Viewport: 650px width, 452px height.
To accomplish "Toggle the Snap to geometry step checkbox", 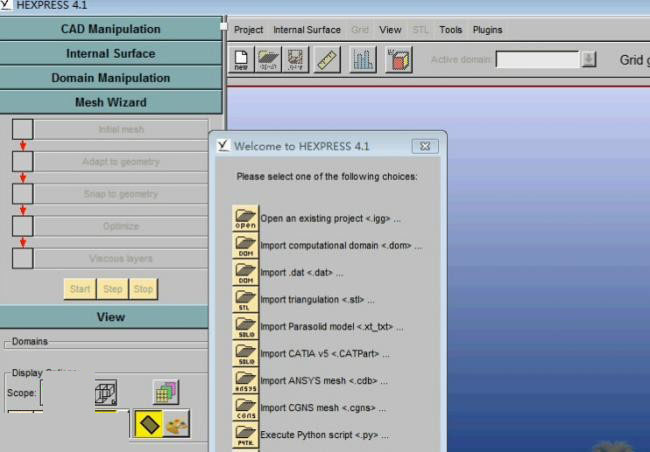I will [22, 194].
